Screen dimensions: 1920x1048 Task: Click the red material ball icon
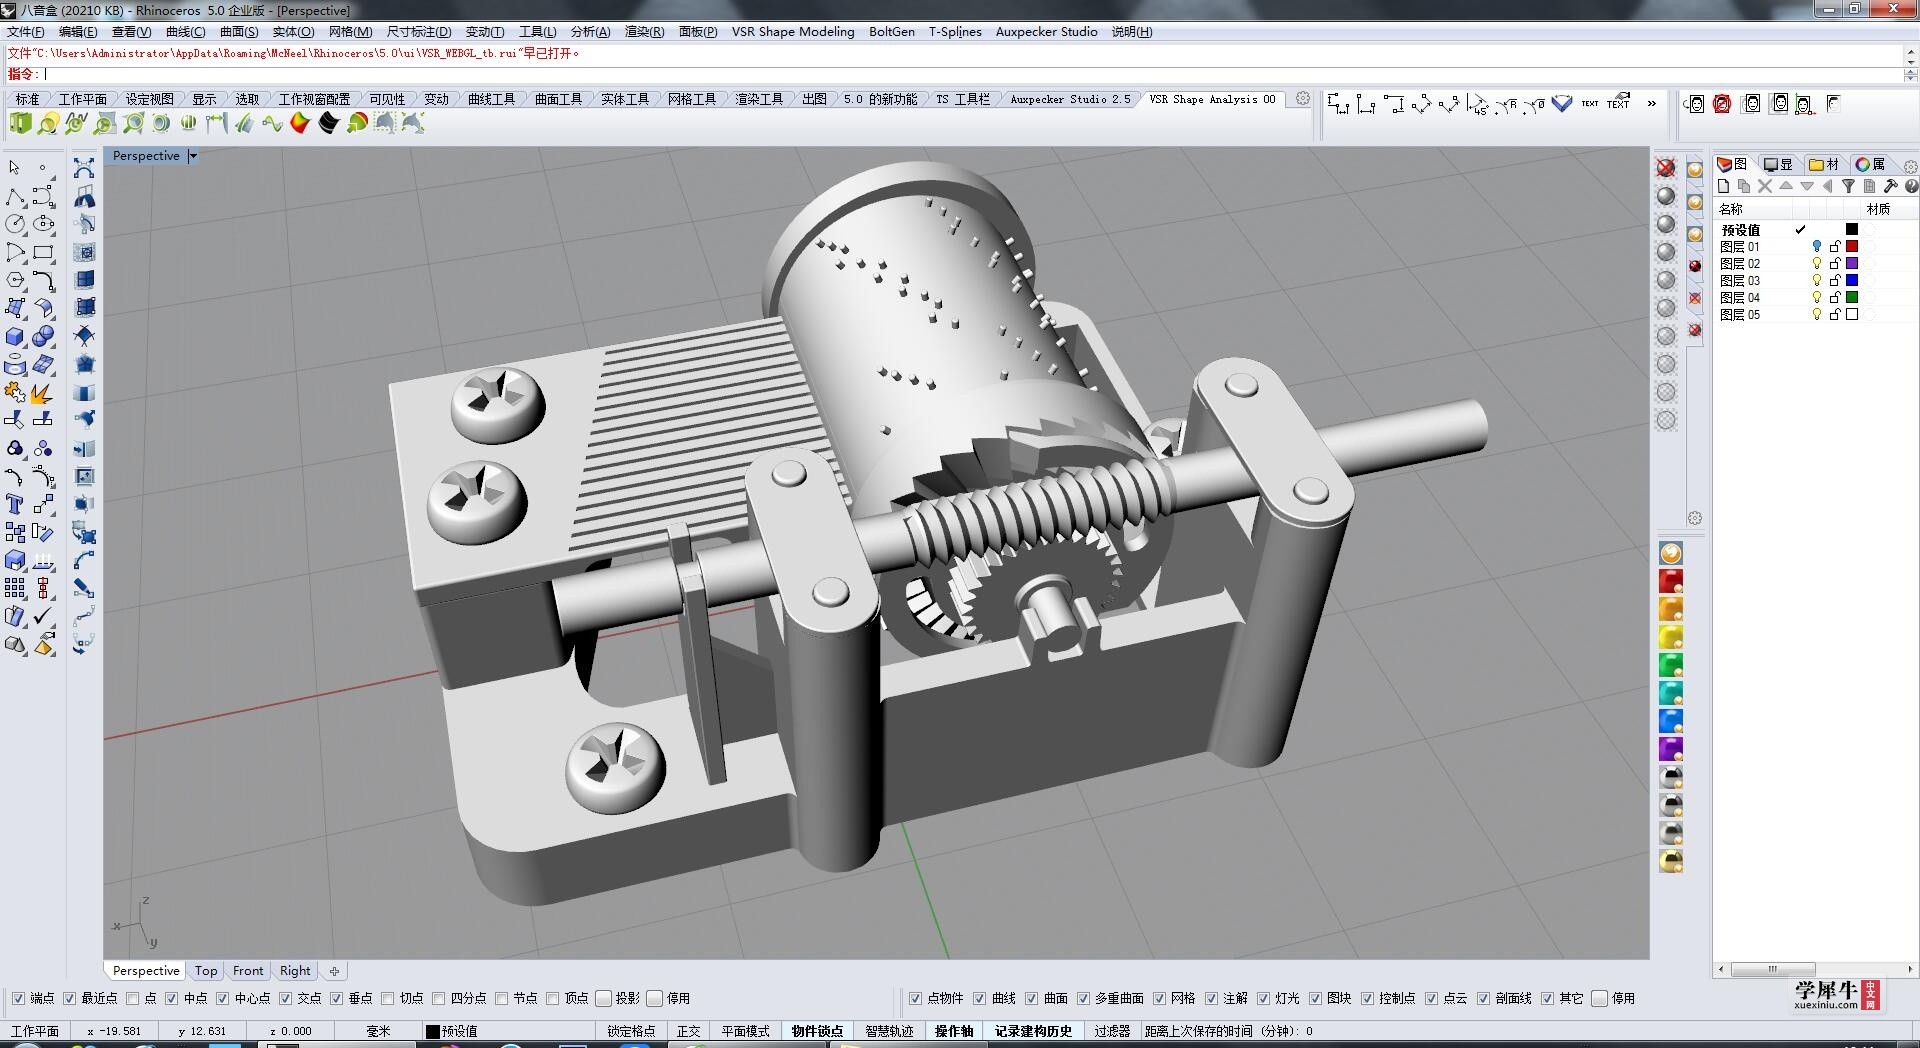(1671, 582)
